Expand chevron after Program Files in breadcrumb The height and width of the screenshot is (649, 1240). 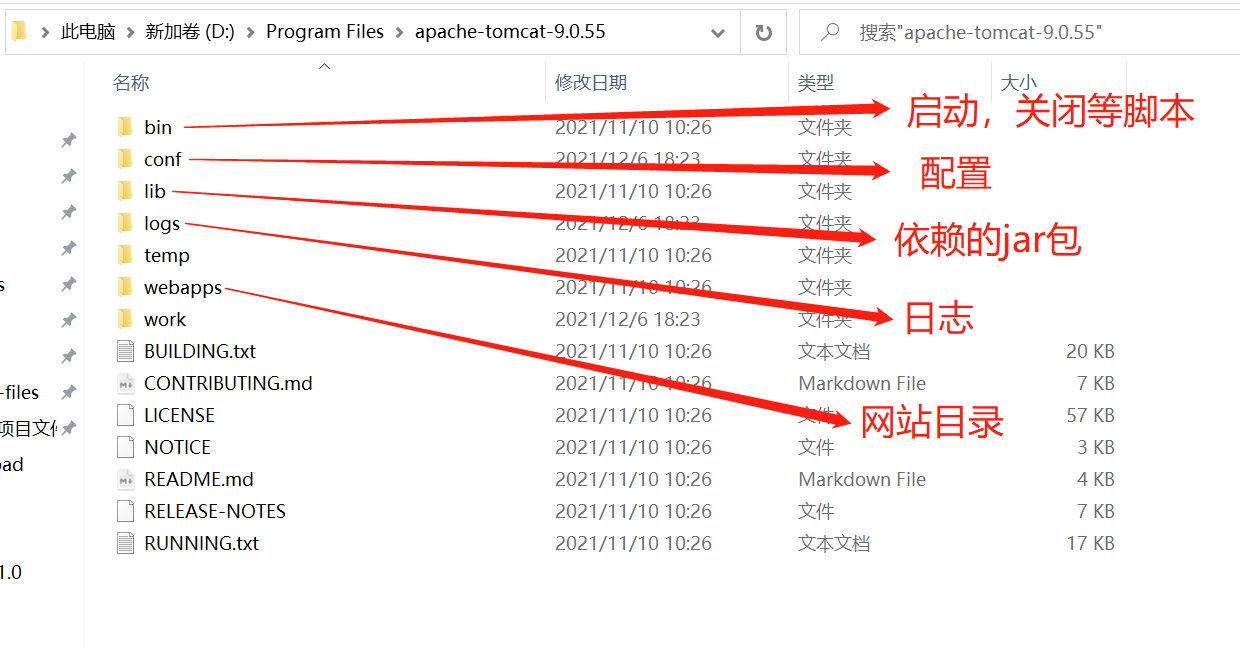399,32
